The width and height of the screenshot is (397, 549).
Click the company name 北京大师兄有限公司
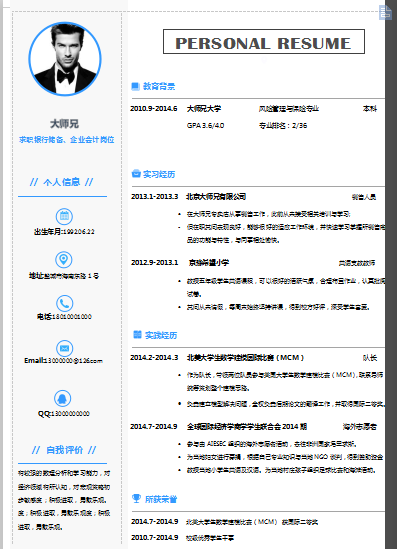(x=216, y=196)
